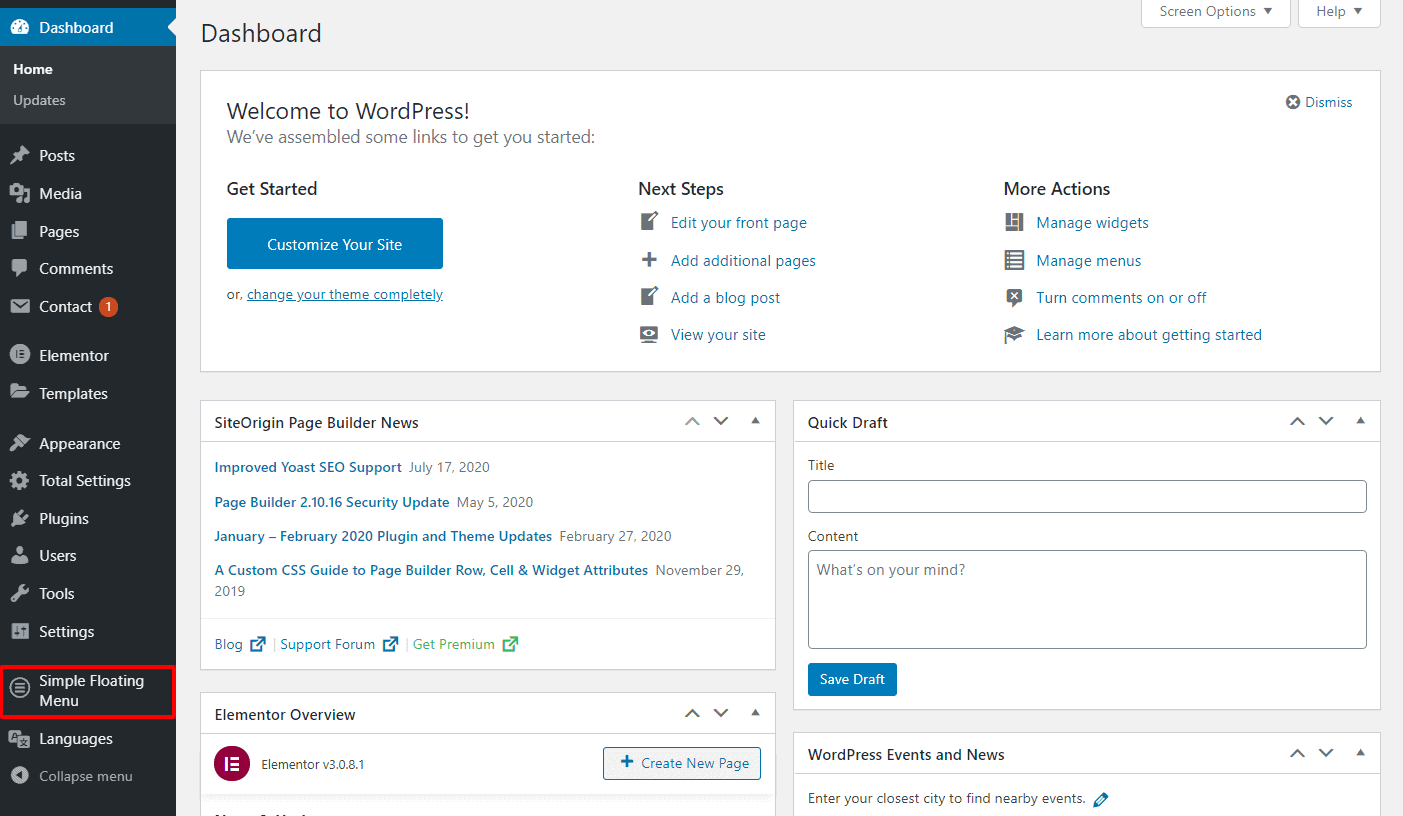Toggle the Quick Draft panel closed

point(1360,421)
